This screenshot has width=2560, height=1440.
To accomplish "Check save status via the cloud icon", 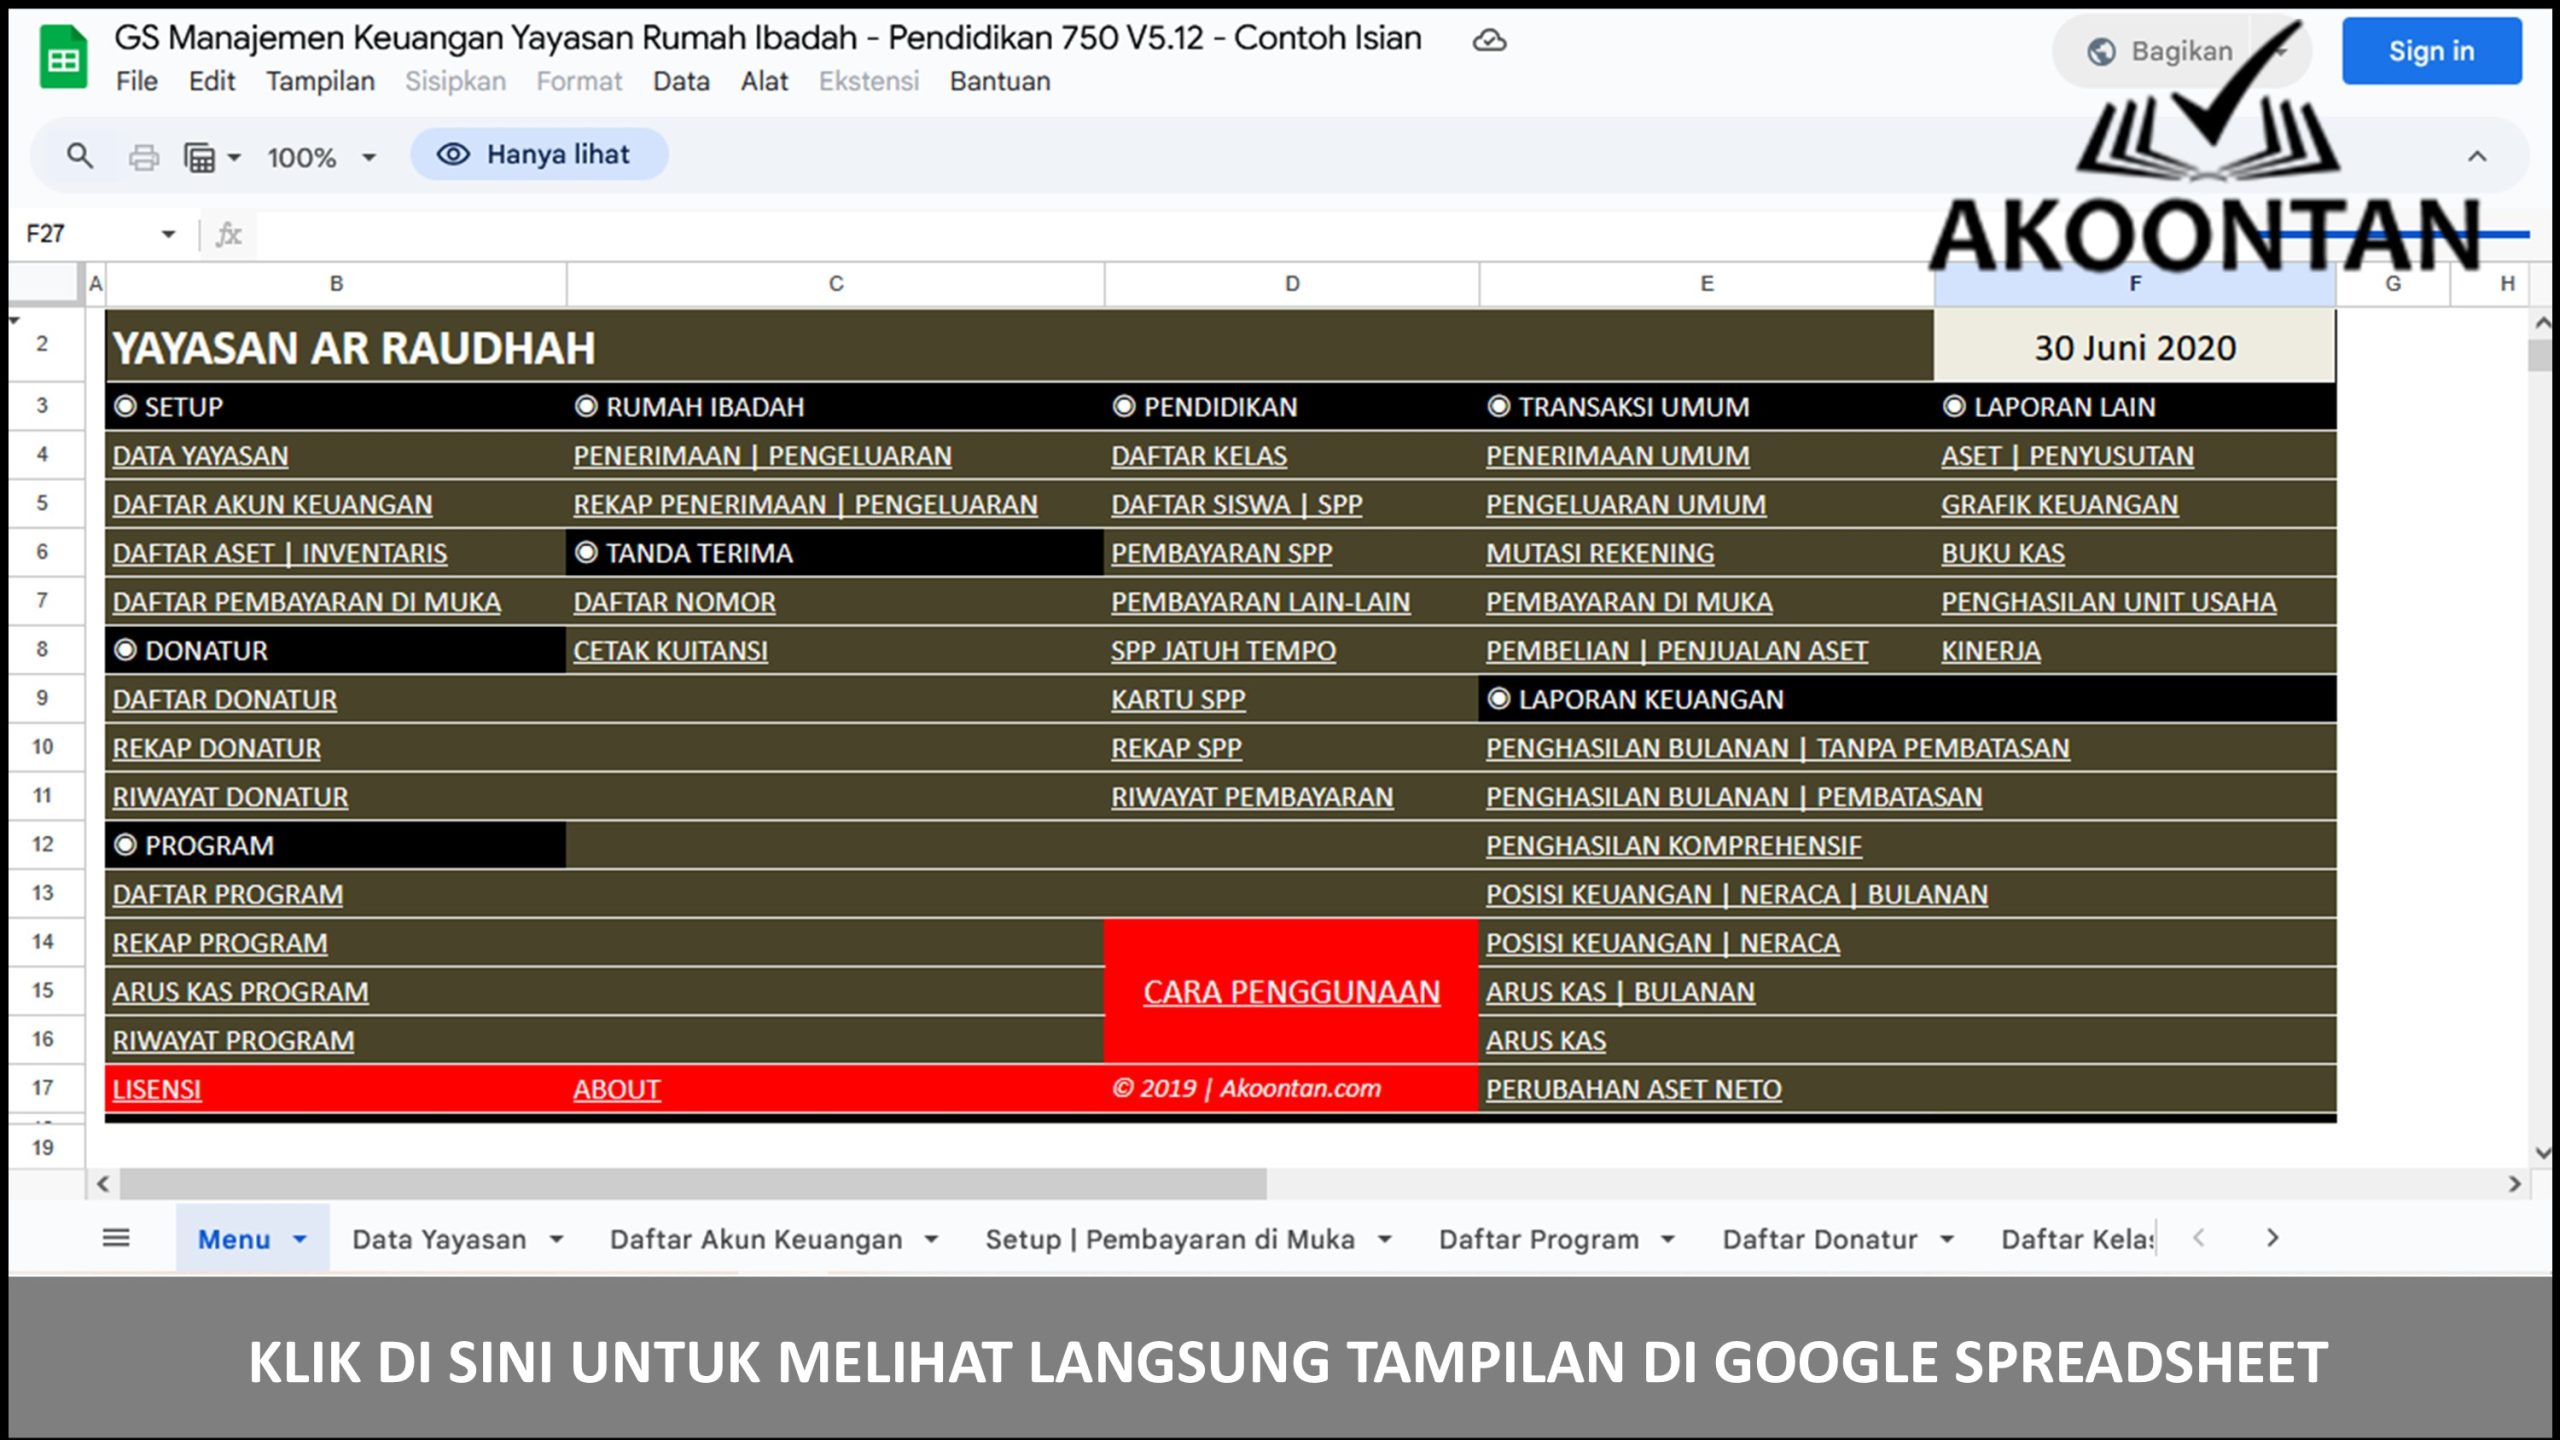I will pyautogui.click(x=1489, y=41).
